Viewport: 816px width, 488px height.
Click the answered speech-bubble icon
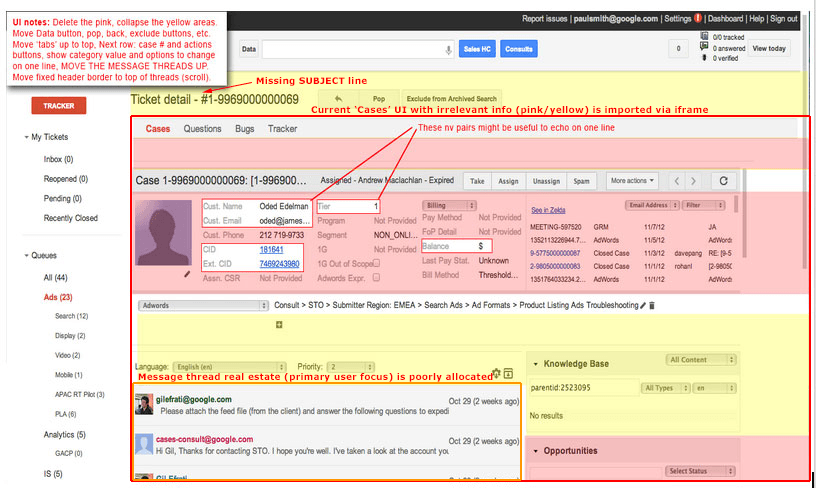click(x=704, y=47)
